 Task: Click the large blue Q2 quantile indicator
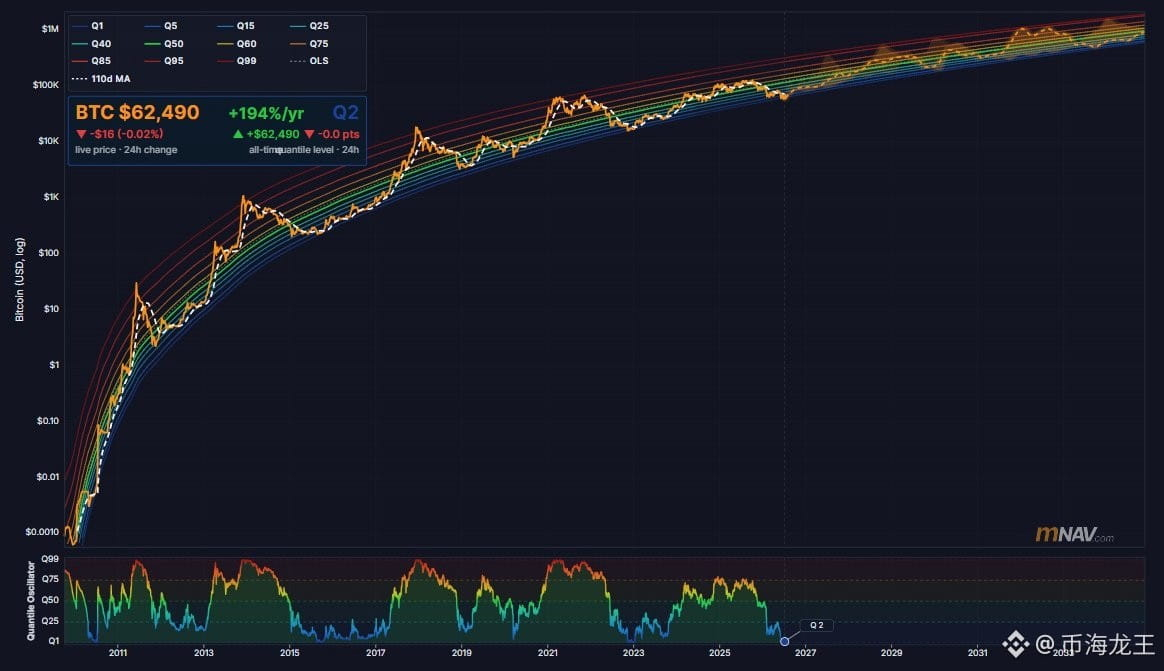[x=346, y=113]
